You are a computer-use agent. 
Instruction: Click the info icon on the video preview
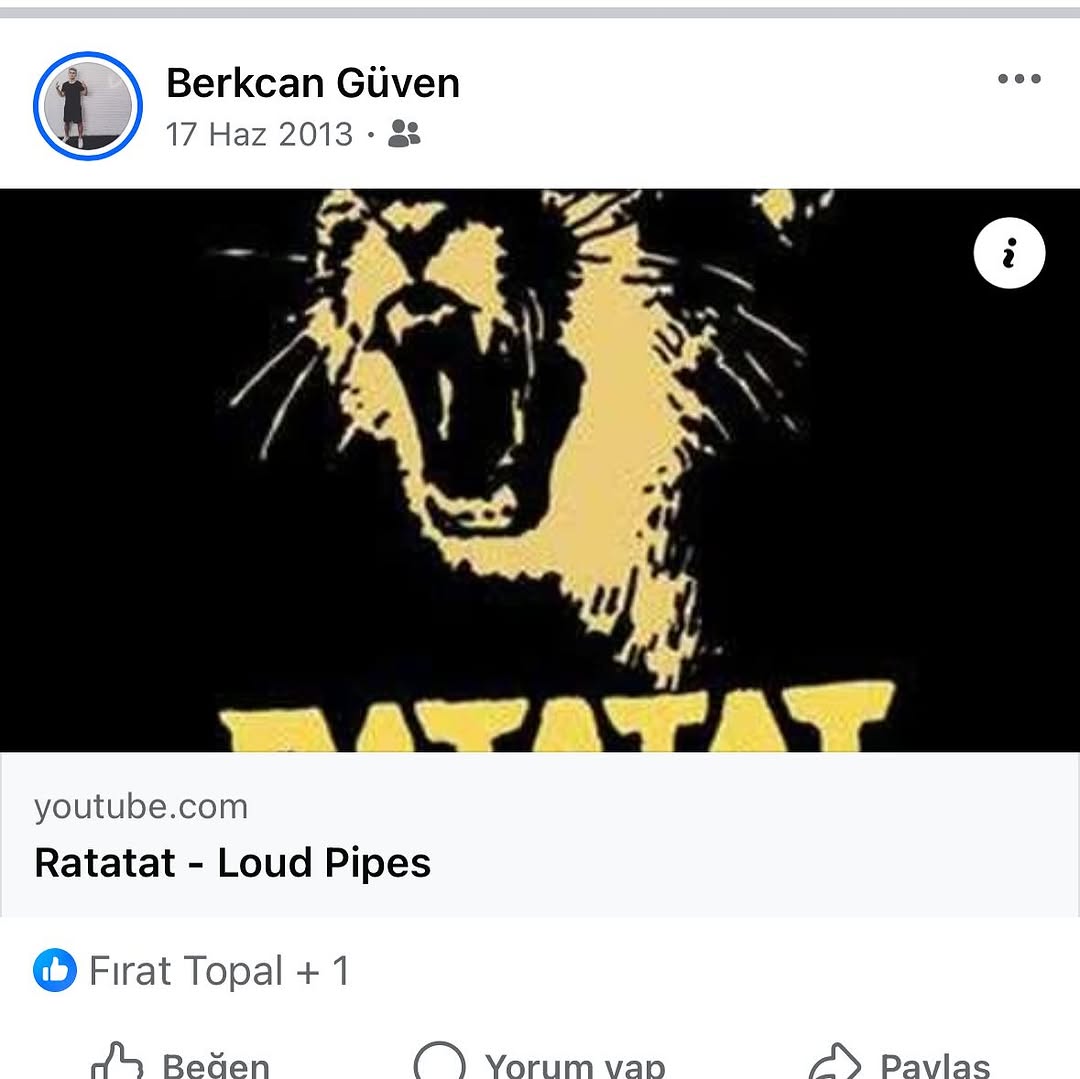point(1009,253)
